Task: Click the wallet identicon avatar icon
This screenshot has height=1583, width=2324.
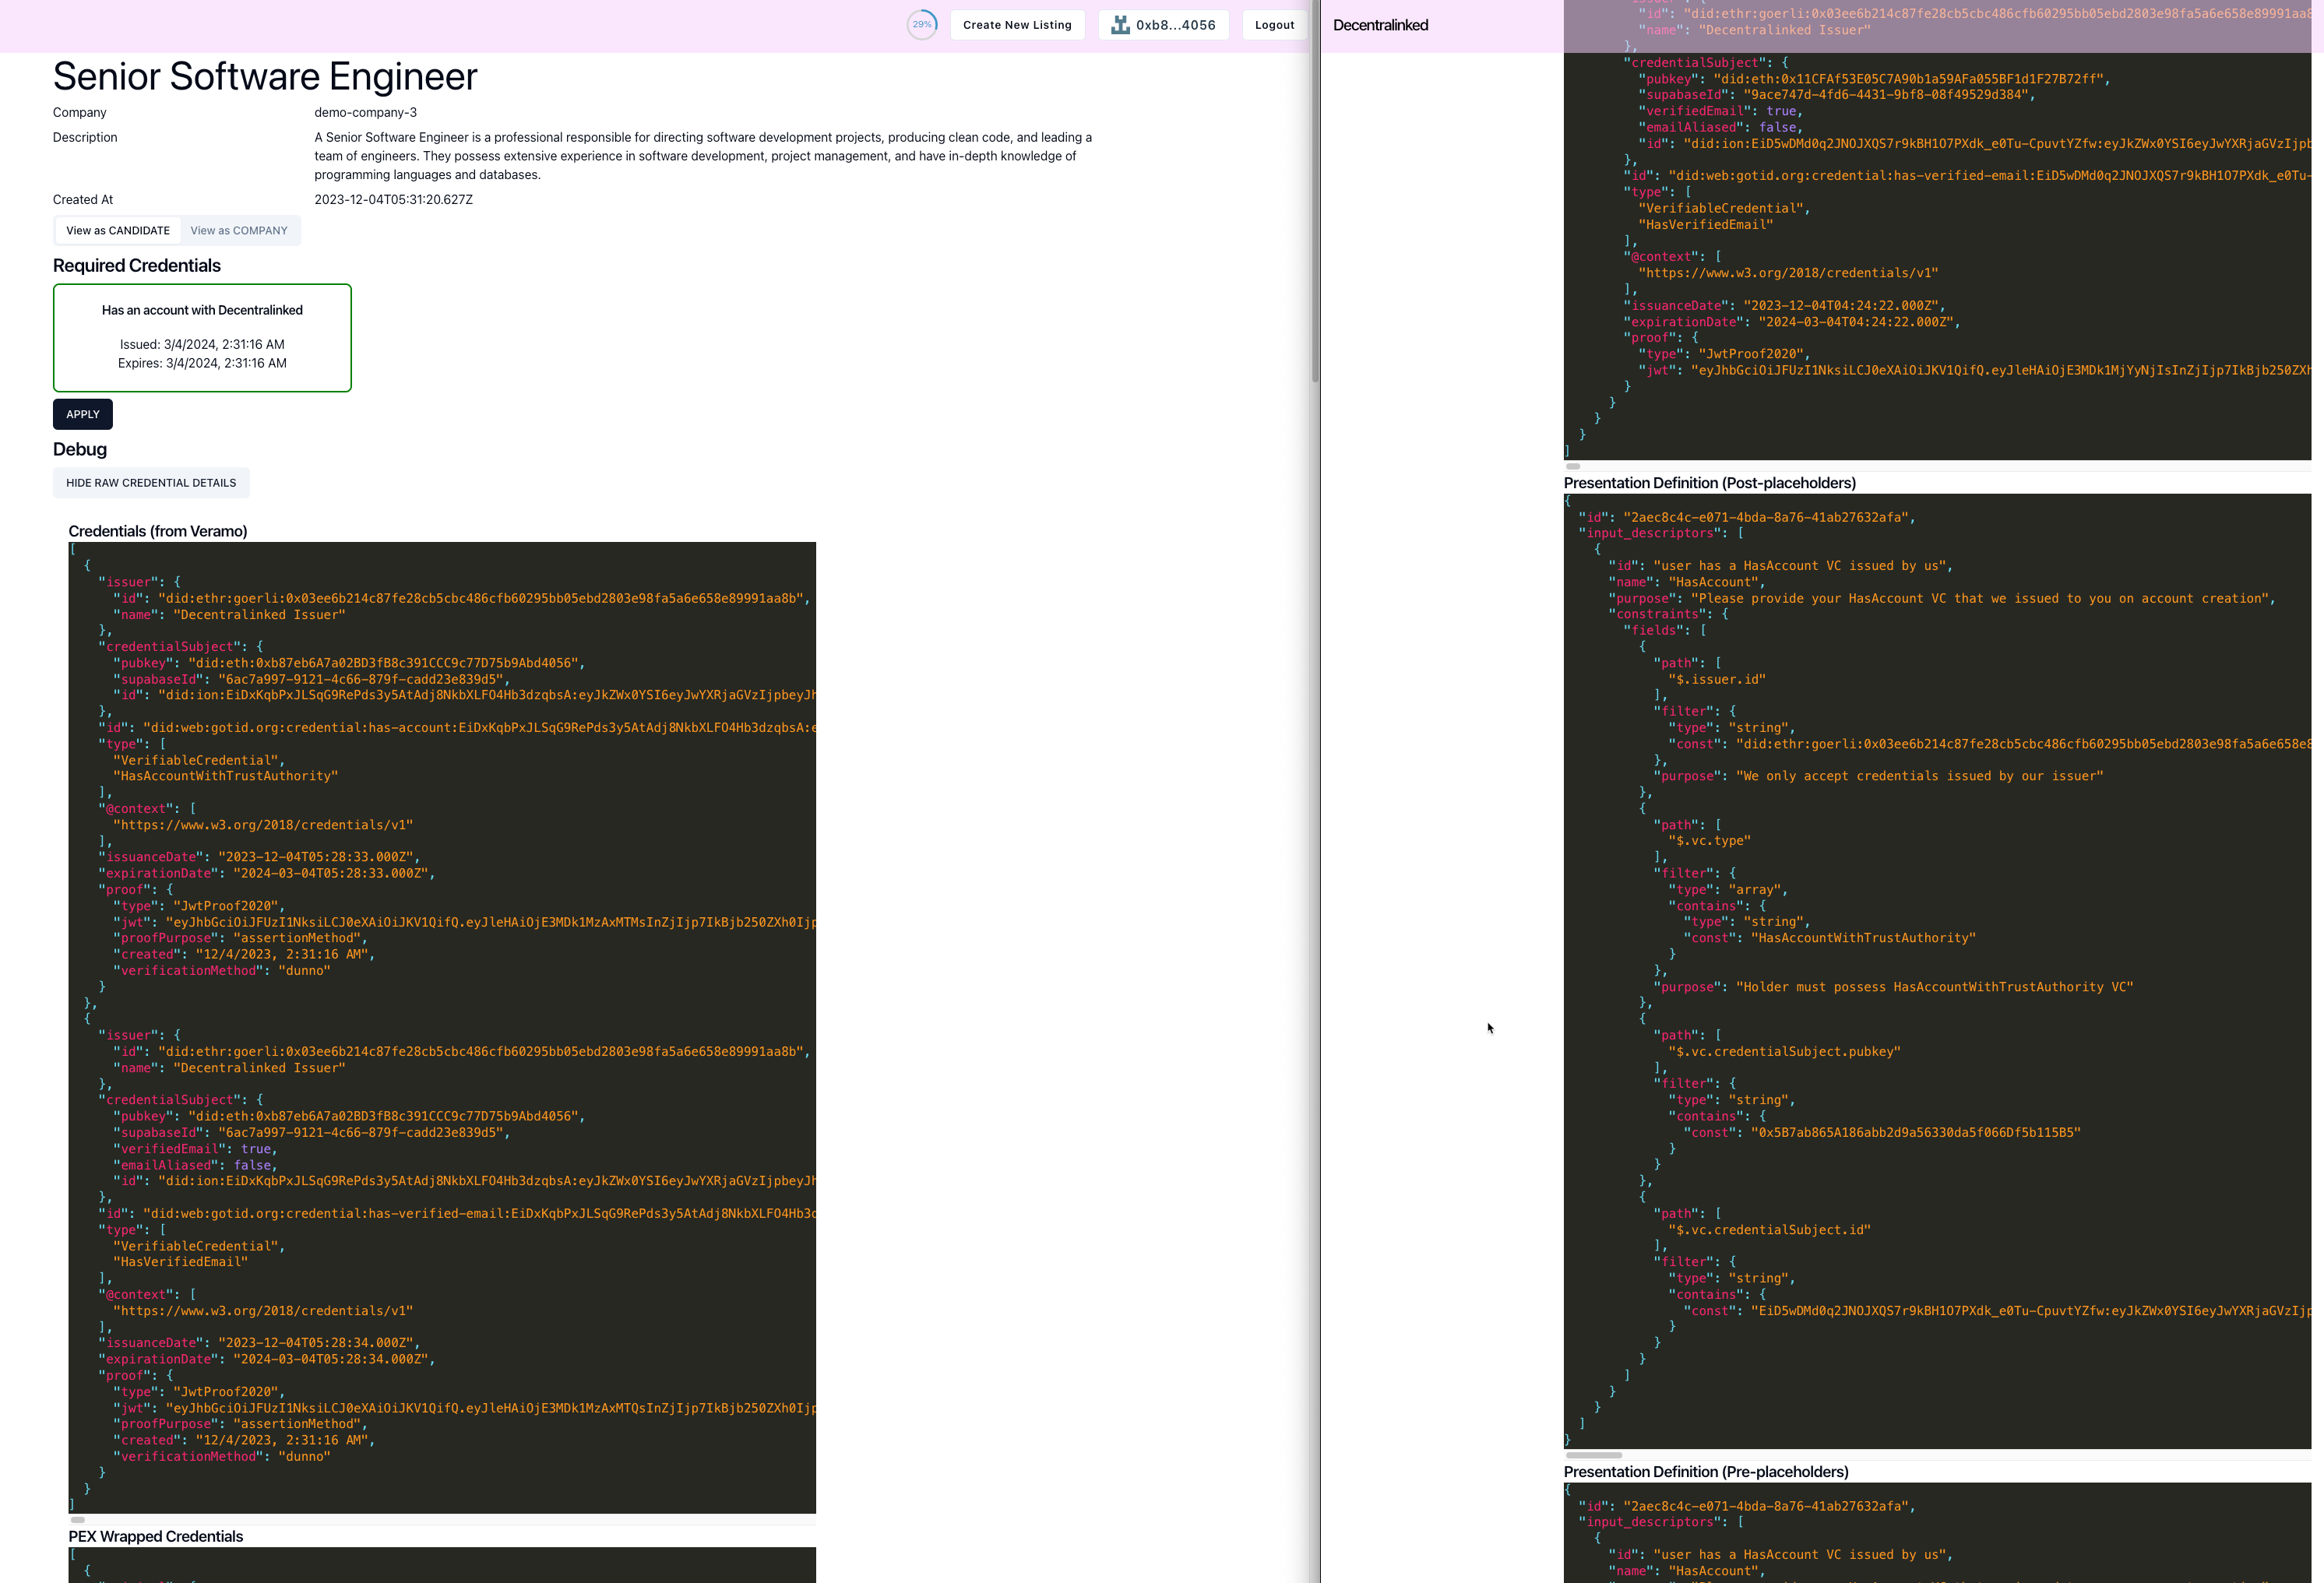Action: pyautogui.click(x=1120, y=25)
